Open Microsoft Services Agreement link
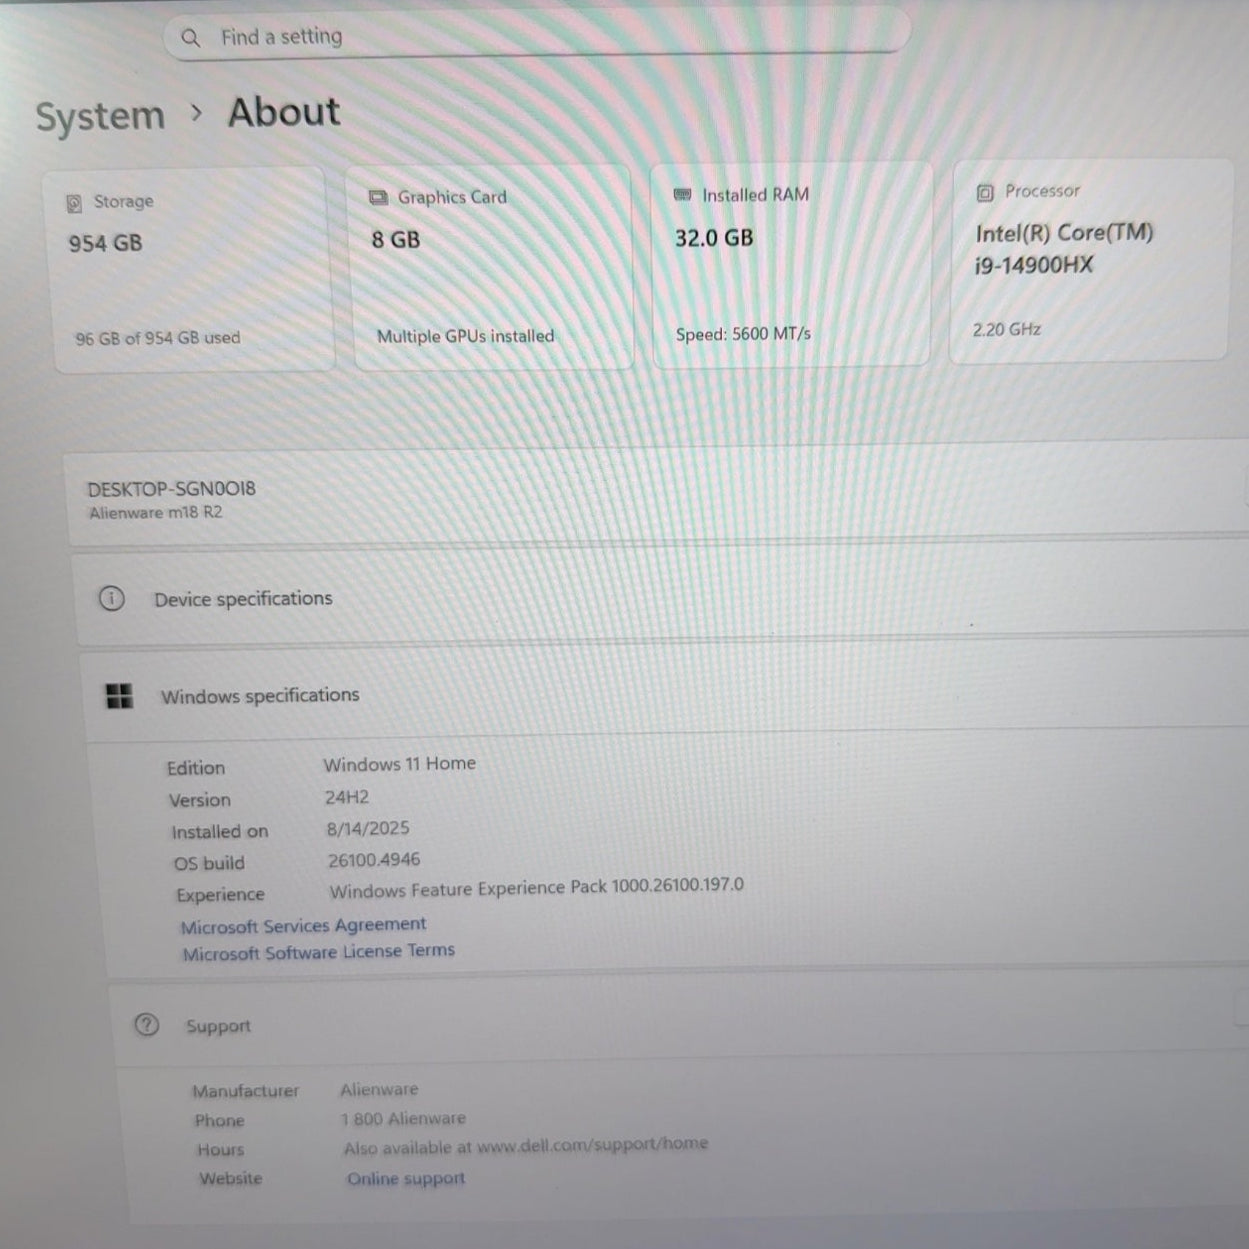The image size is (1249, 1249). (x=303, y=925)
